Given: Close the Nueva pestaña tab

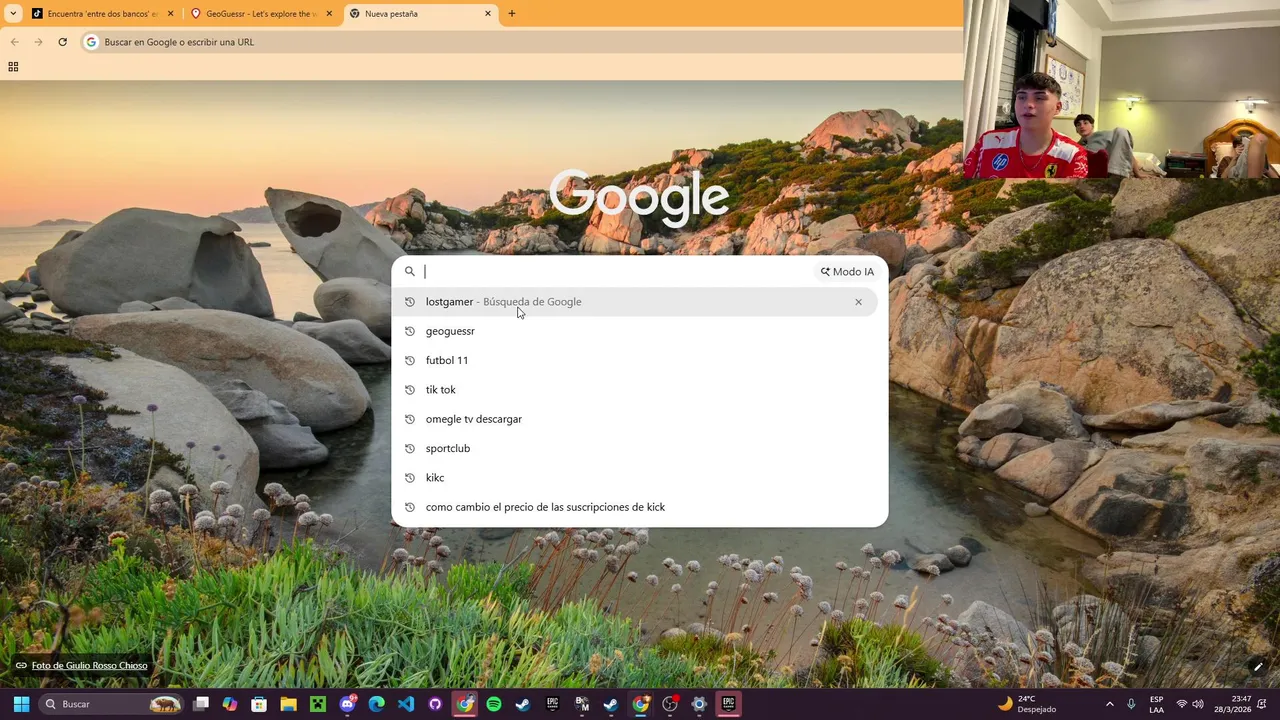Looking at the screenshot, I should pos(488,14).
